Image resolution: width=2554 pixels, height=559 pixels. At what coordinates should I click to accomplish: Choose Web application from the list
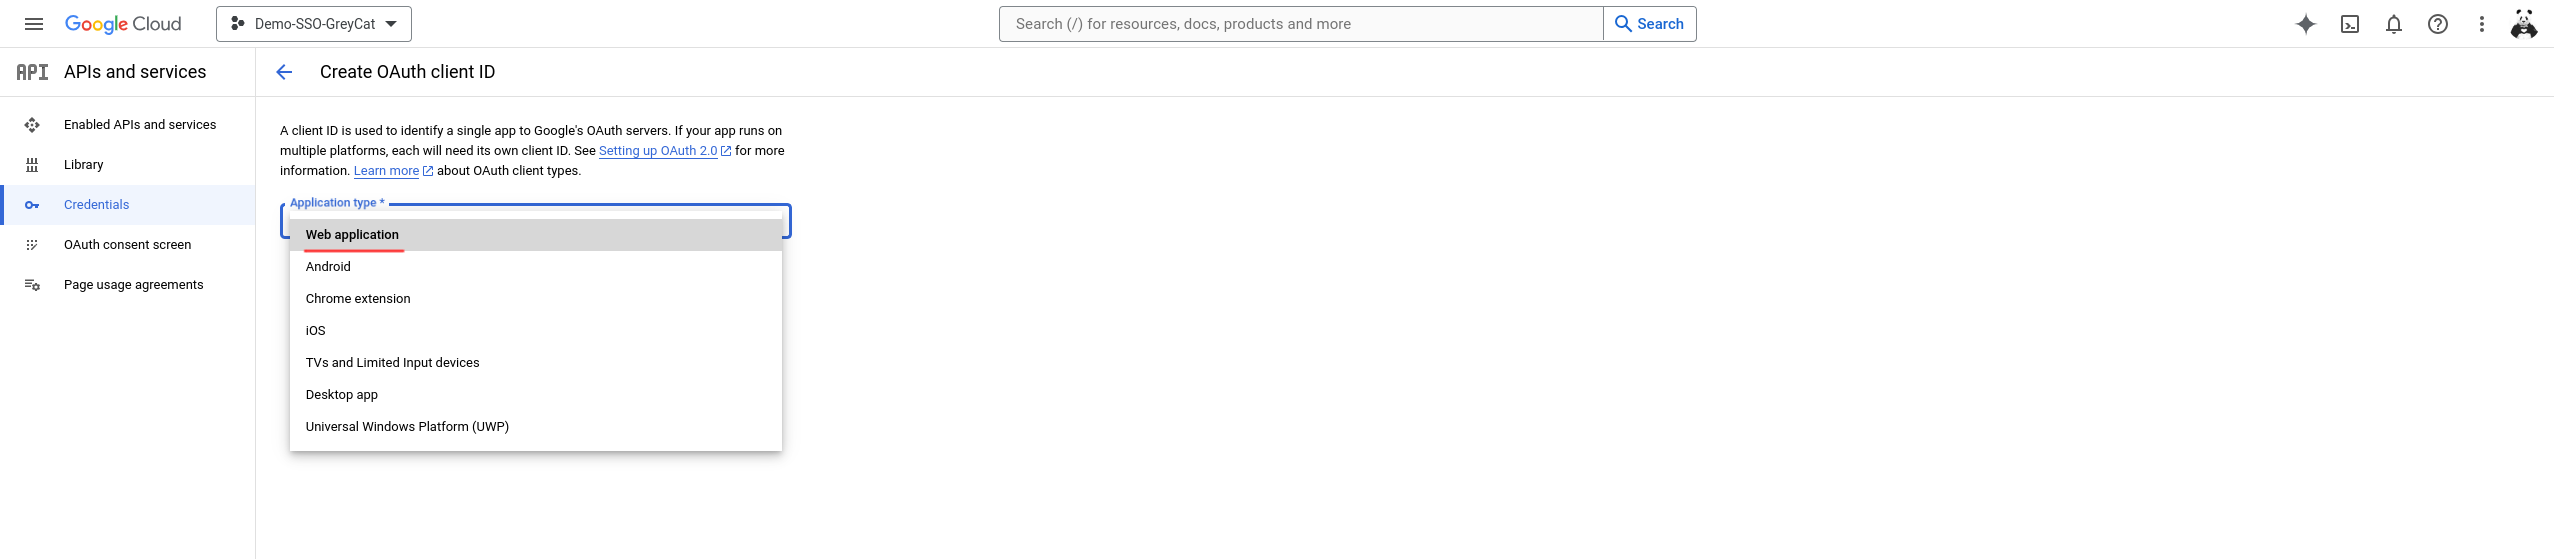(536, 235)
